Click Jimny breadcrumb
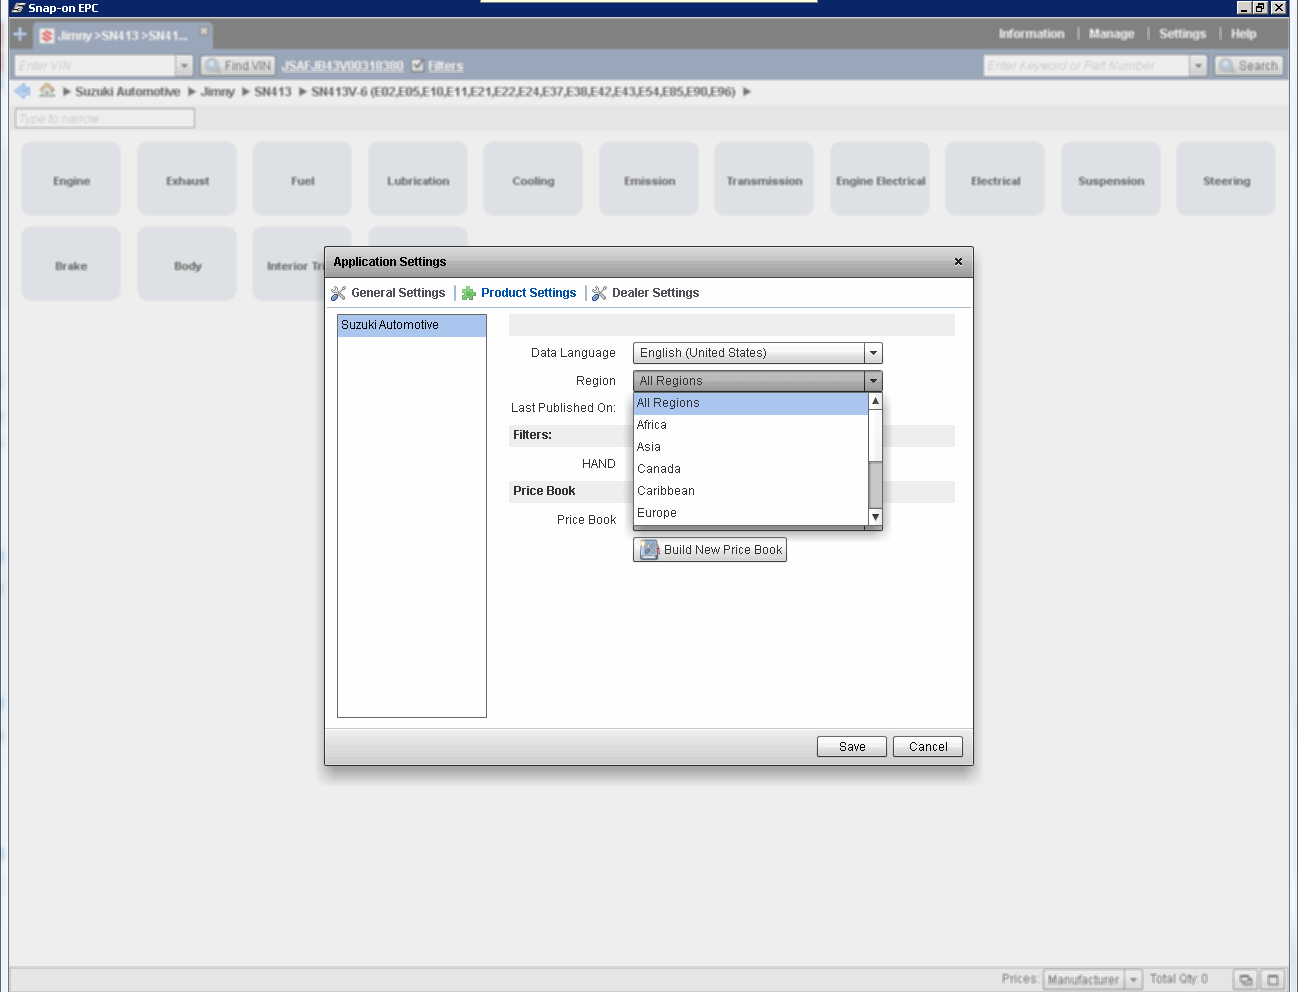The image size is (1298, 992). (218, 92)
